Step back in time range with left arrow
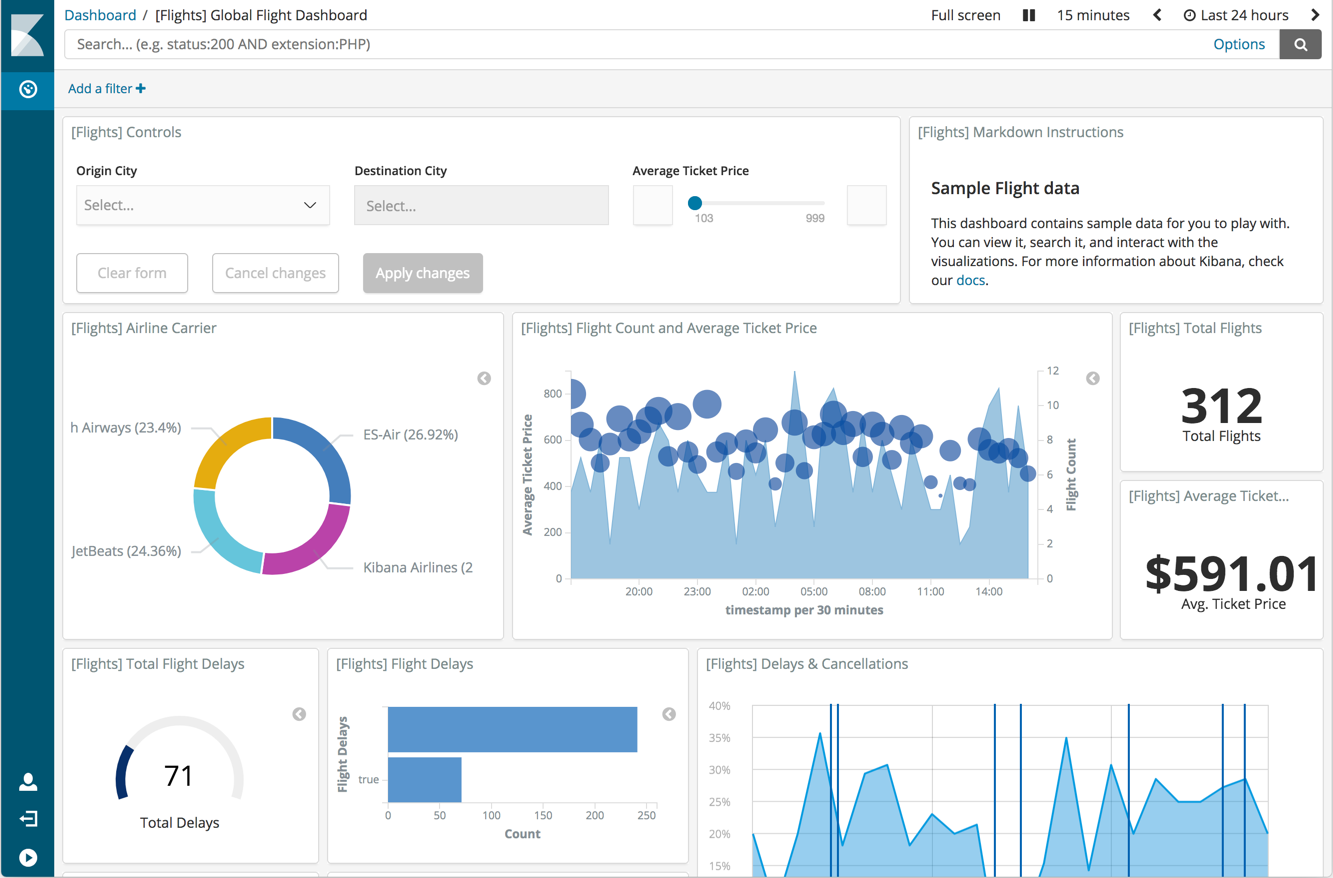 click(1157, 15)
